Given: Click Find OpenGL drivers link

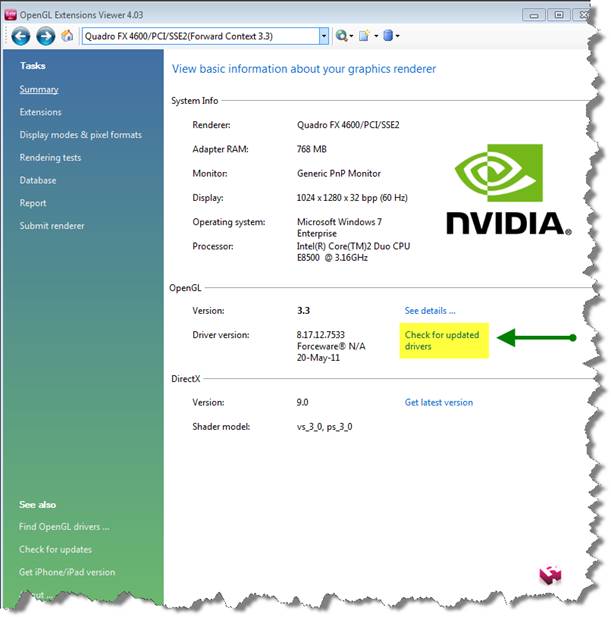Looking at the screenshot, I should [64, 527].
